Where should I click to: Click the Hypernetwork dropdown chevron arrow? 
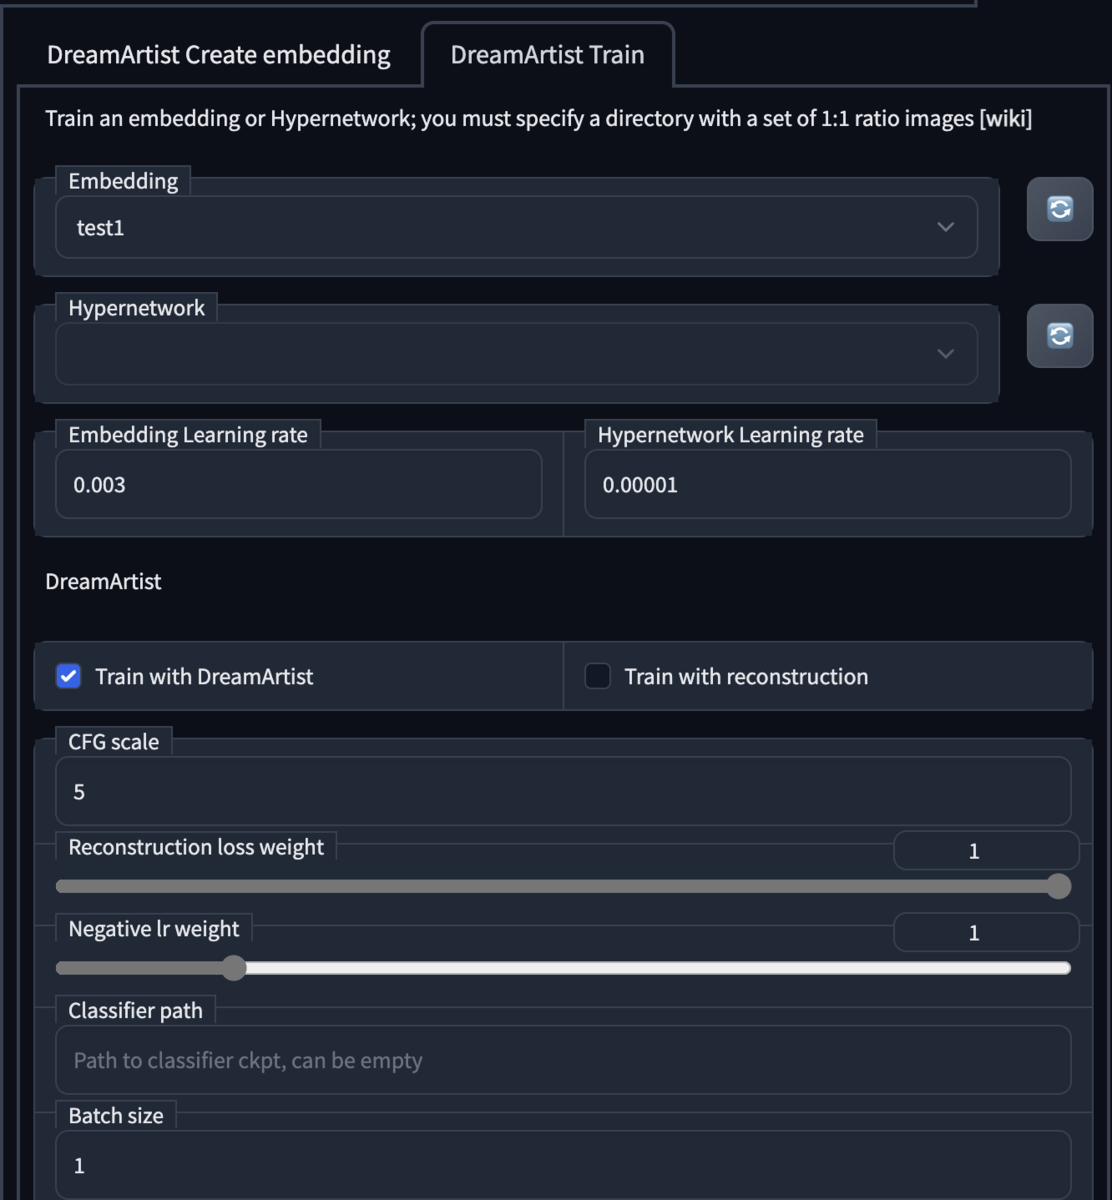[945, 354]
